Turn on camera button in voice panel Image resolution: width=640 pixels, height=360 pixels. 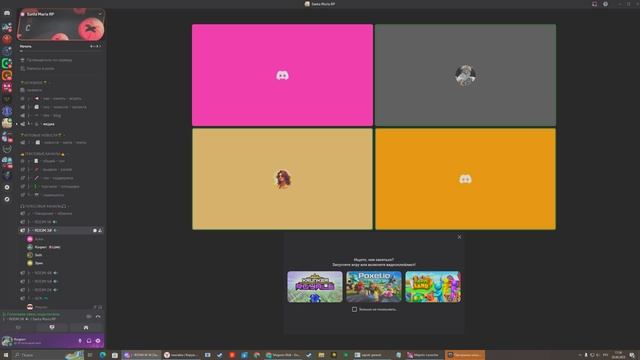18,327
